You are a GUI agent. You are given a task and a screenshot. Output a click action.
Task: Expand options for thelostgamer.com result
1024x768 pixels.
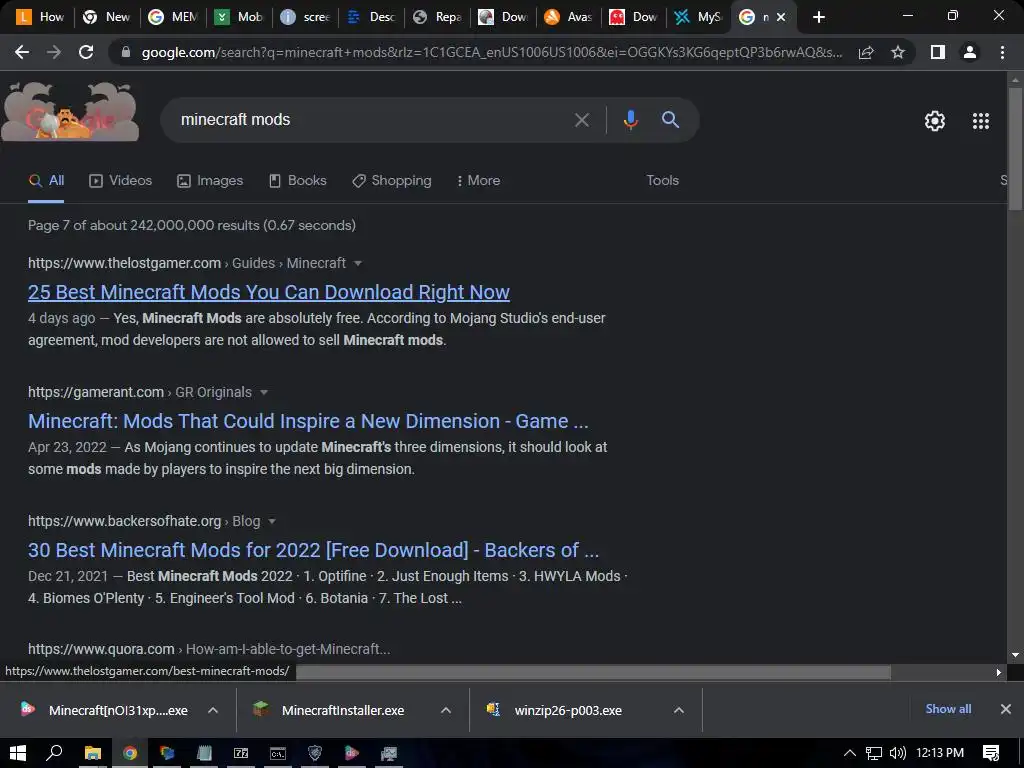tap(357, 263)
